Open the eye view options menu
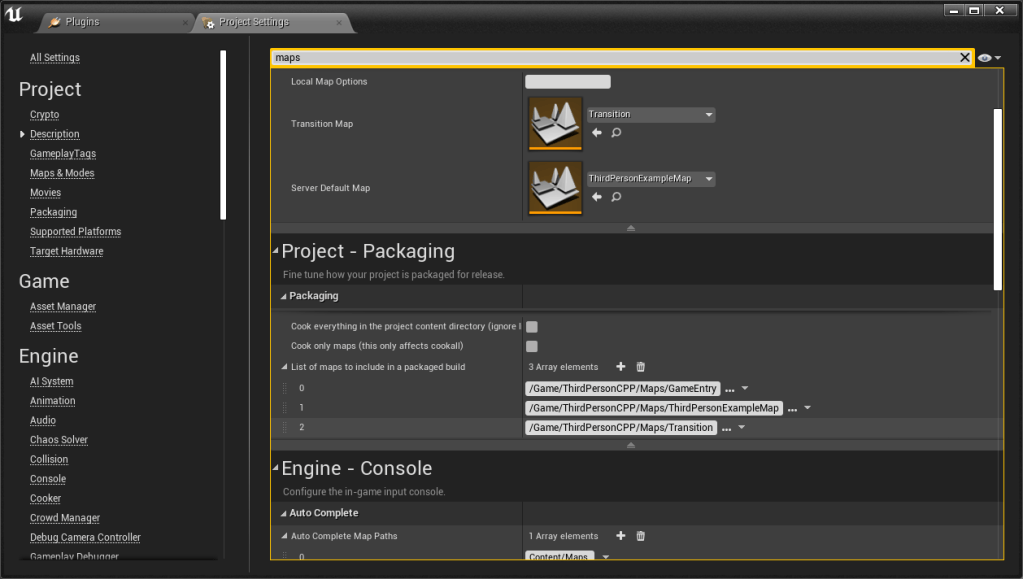The image size is (1023, 579). (988, 58)
